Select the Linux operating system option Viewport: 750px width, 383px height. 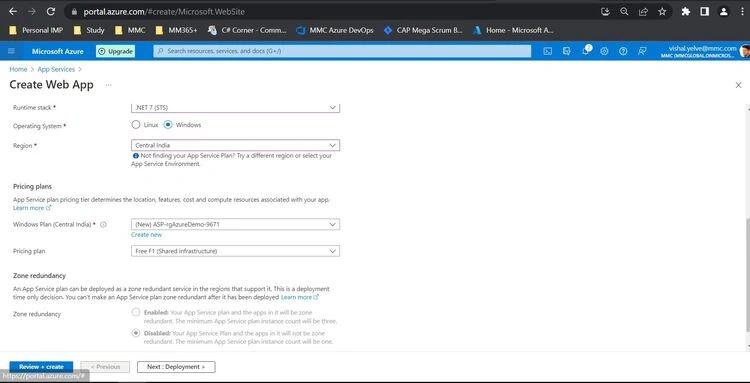click(136, 125)
